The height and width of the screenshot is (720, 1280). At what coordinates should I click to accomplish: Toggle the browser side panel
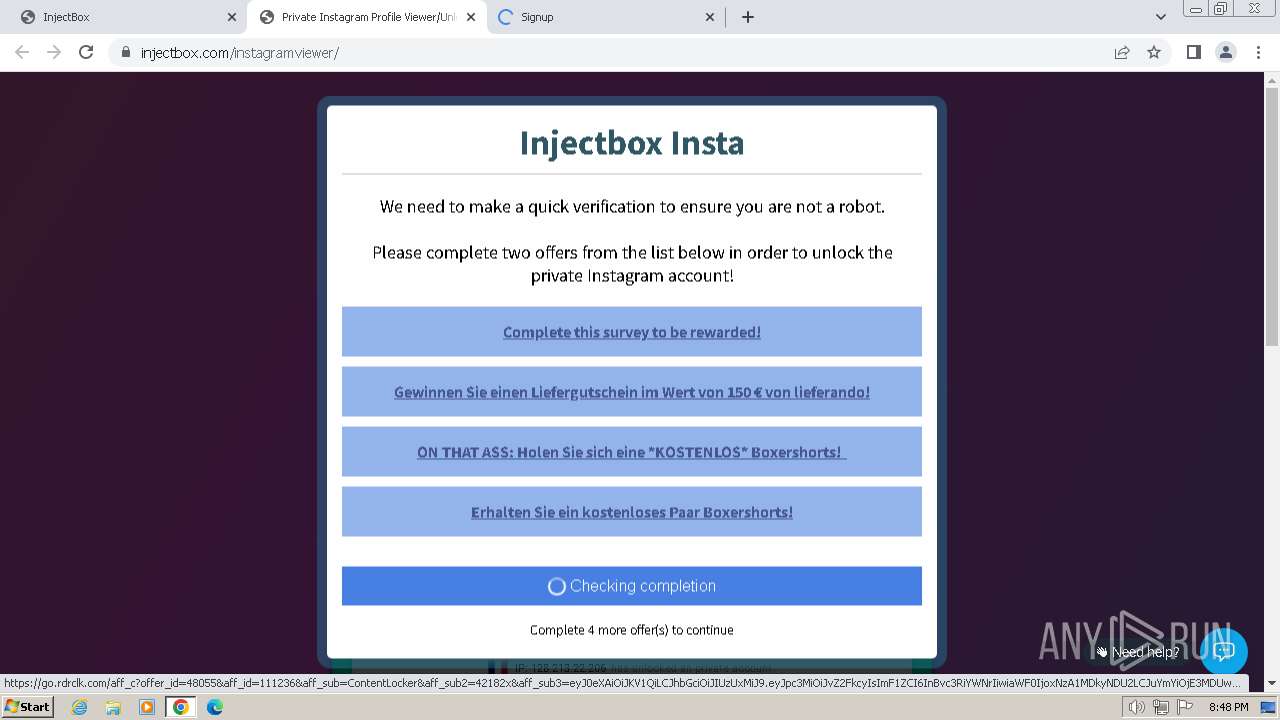1193,53
